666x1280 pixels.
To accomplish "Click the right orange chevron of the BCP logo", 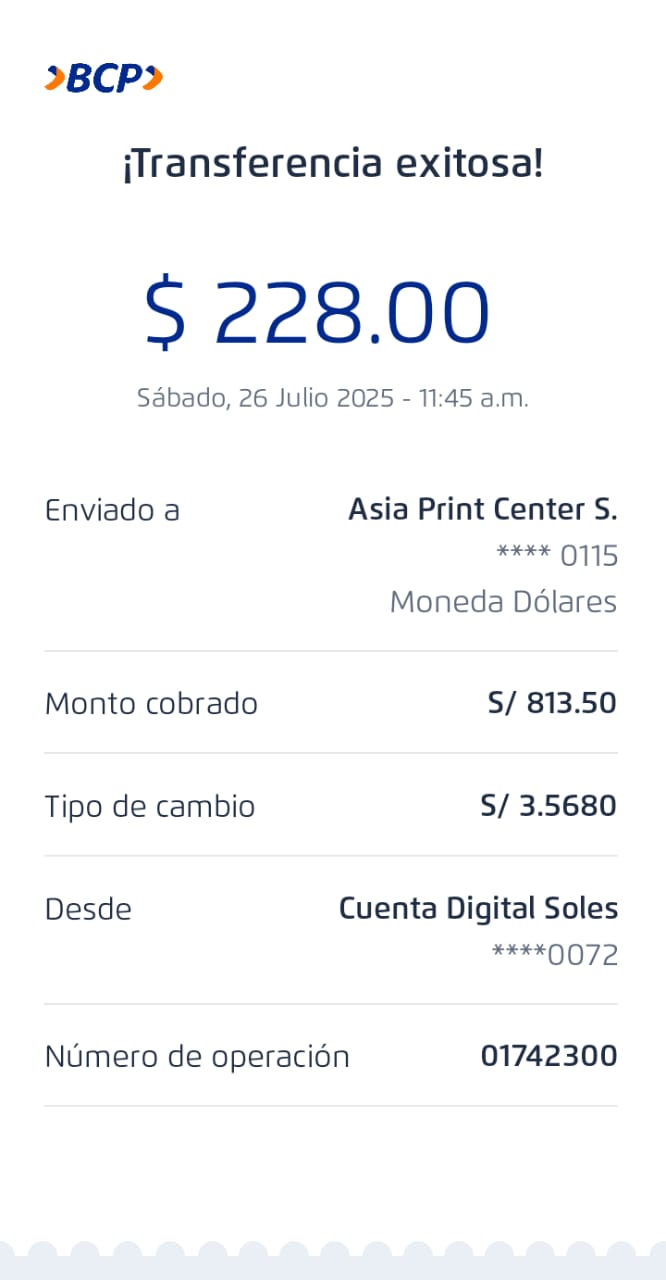I will pyautogui.click(x=152, y=78).
